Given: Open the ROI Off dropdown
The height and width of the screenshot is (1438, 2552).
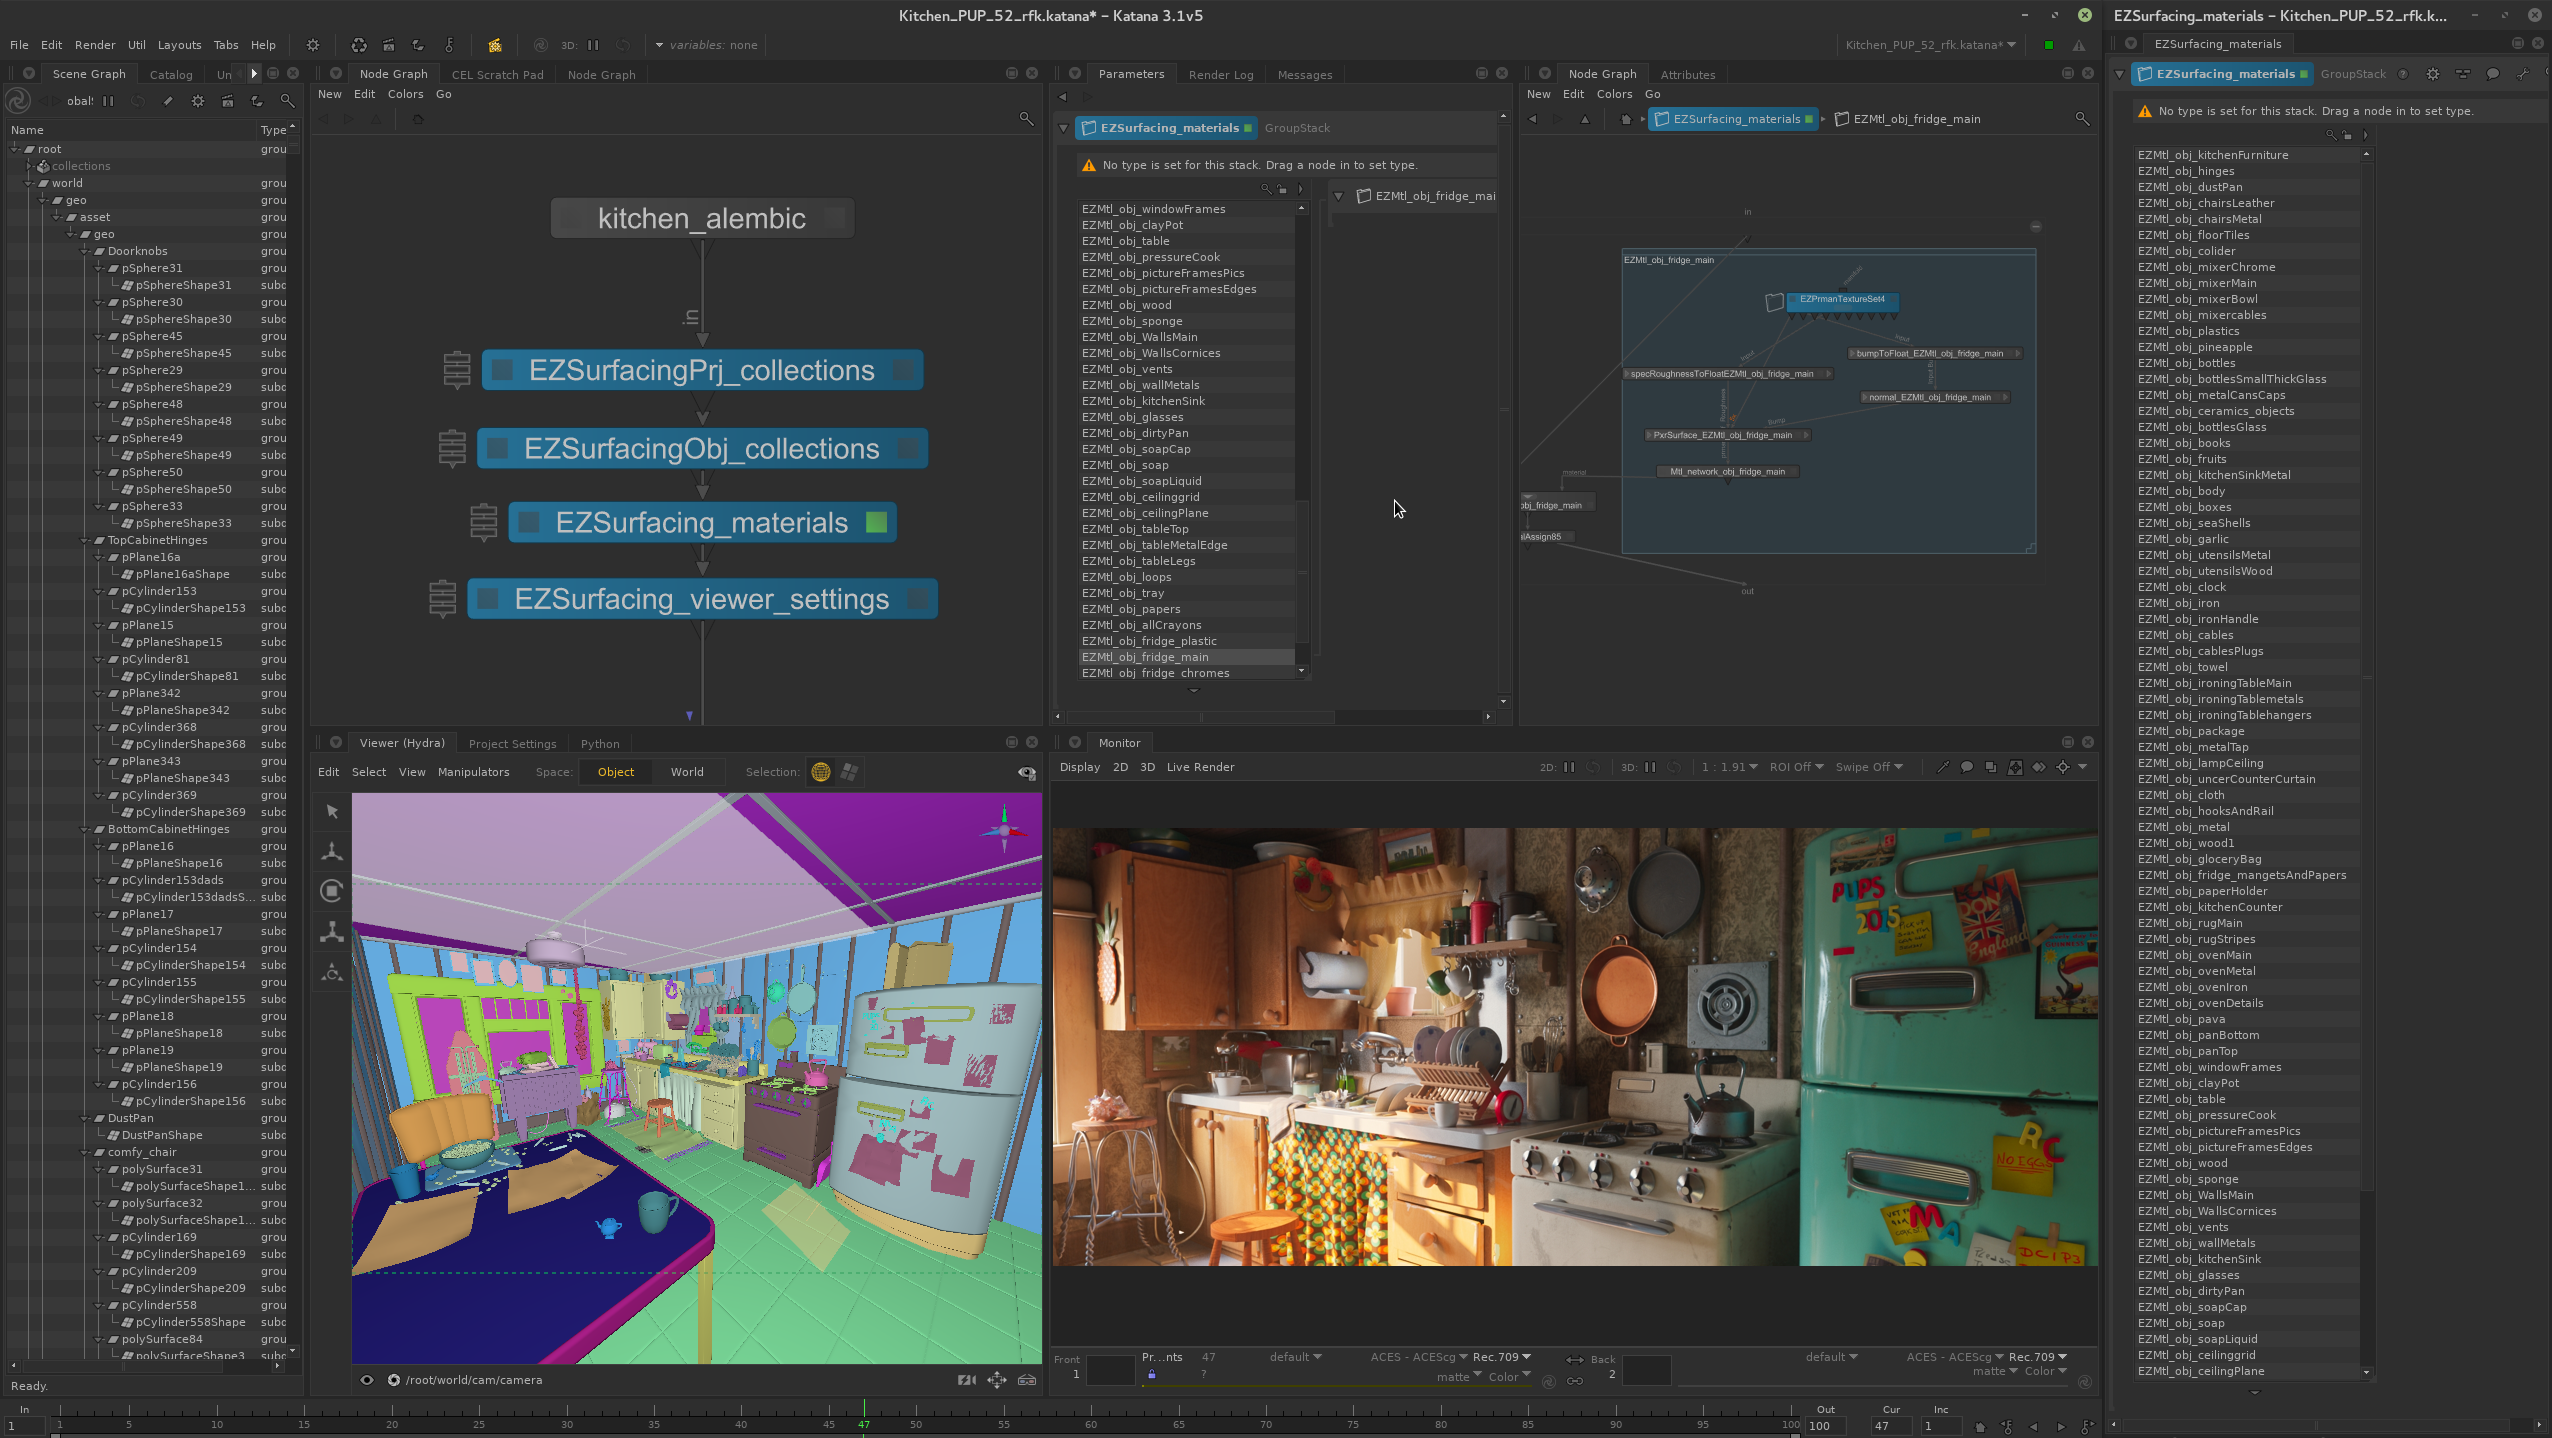Looking at the screenshot, I should point(1796,767).
